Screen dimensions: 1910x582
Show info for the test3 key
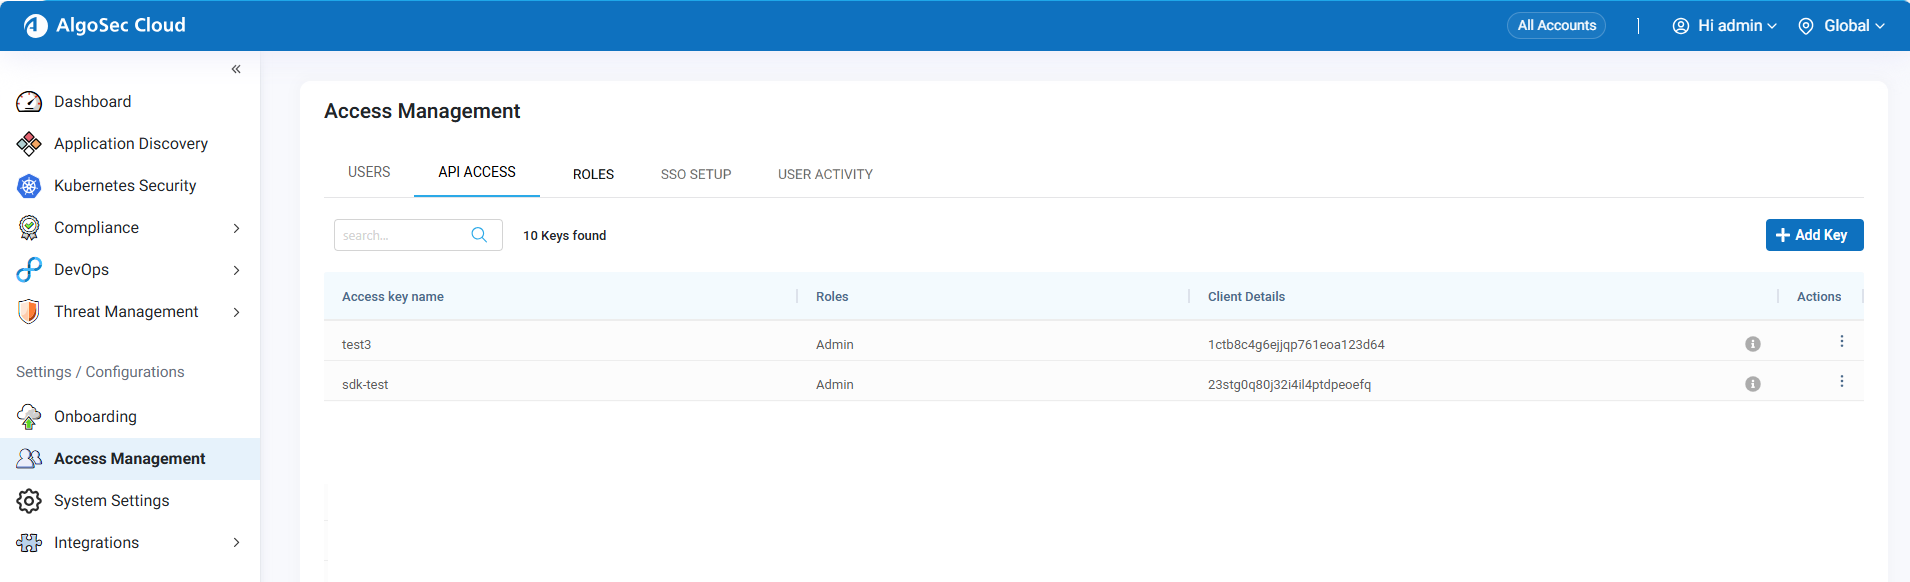click(1752, 344)
